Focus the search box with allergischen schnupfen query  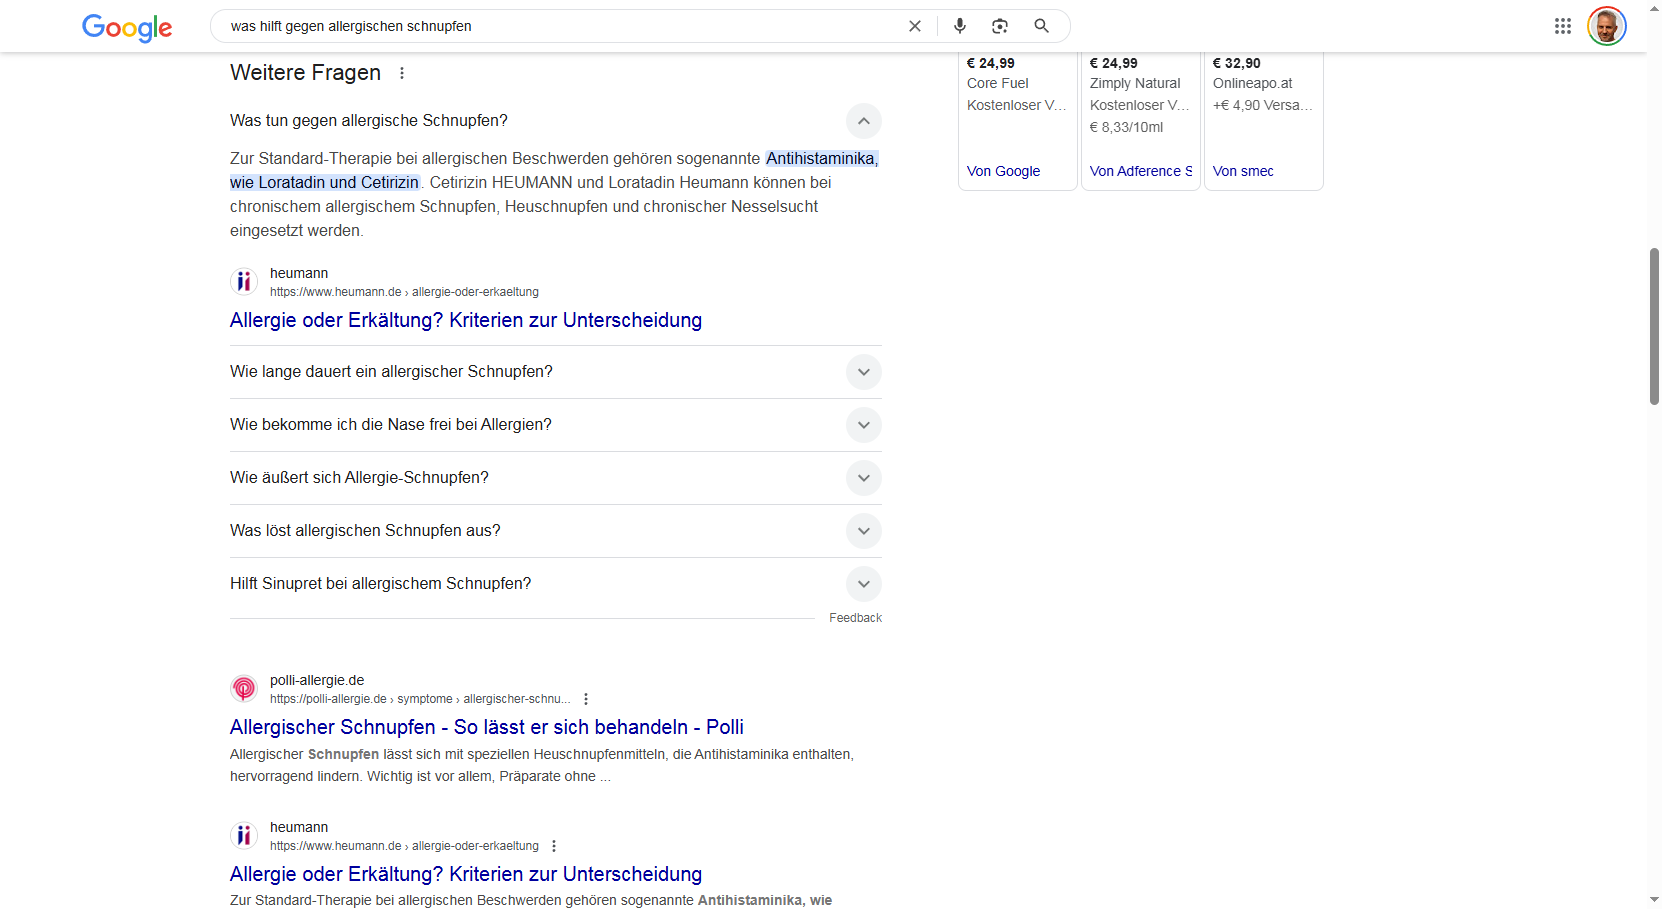click(x=560, y=26)
